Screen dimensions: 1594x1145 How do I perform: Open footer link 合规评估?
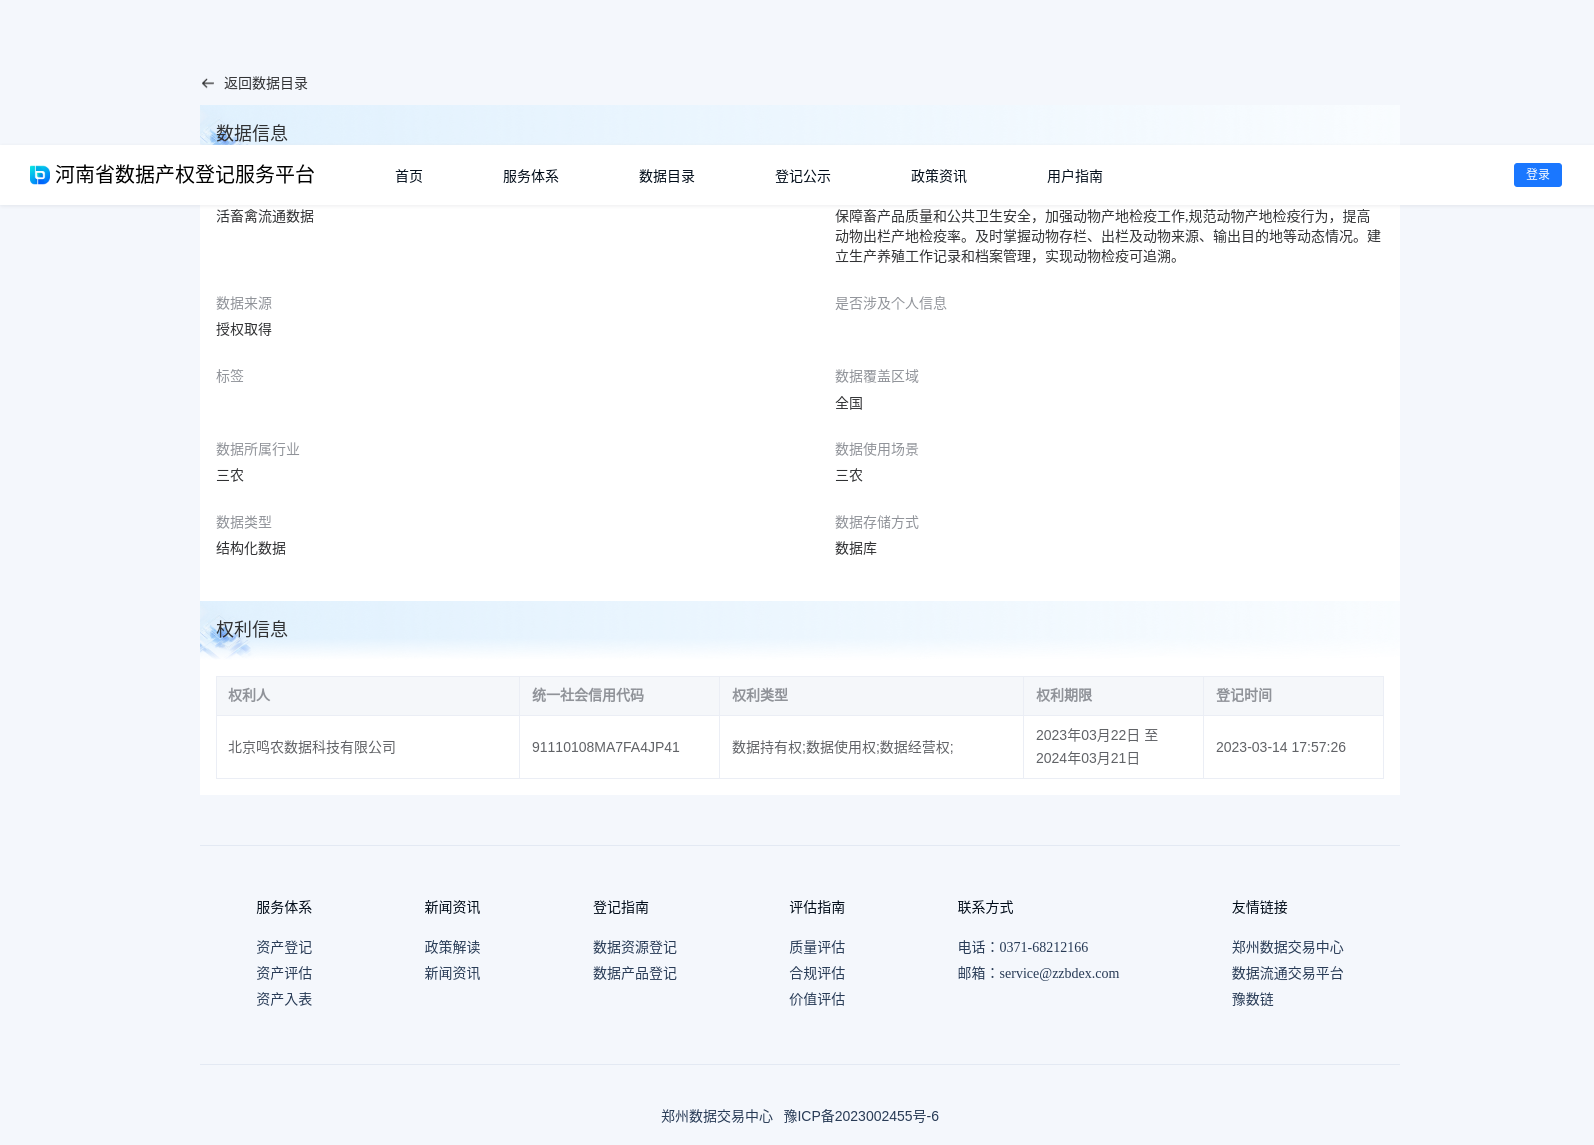[817, 973]
